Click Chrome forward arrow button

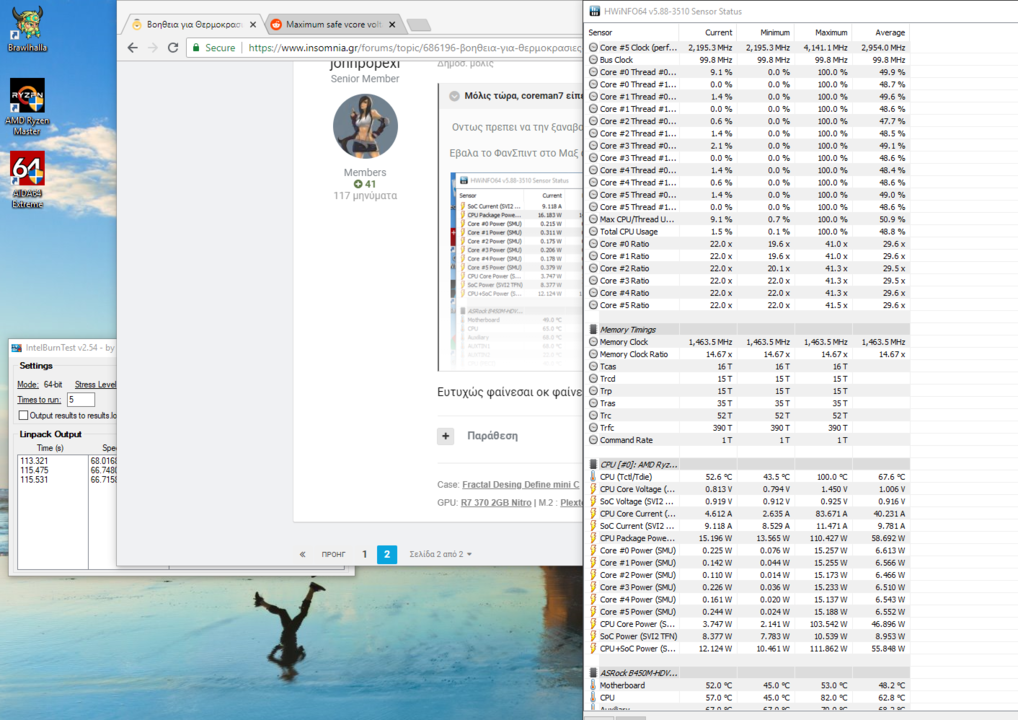pos(153,47)
